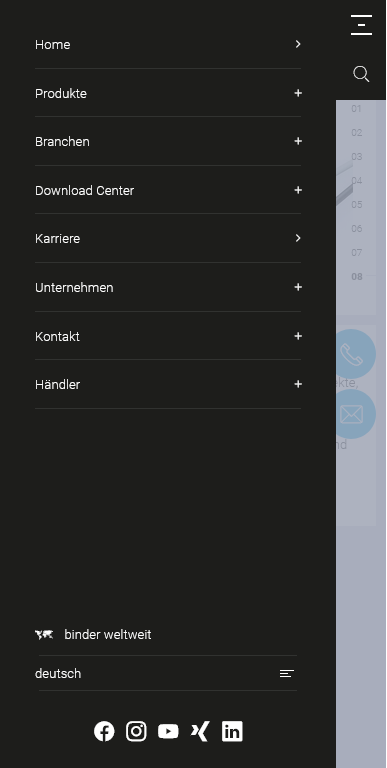Expand the Produkte submenu plus

298,93
